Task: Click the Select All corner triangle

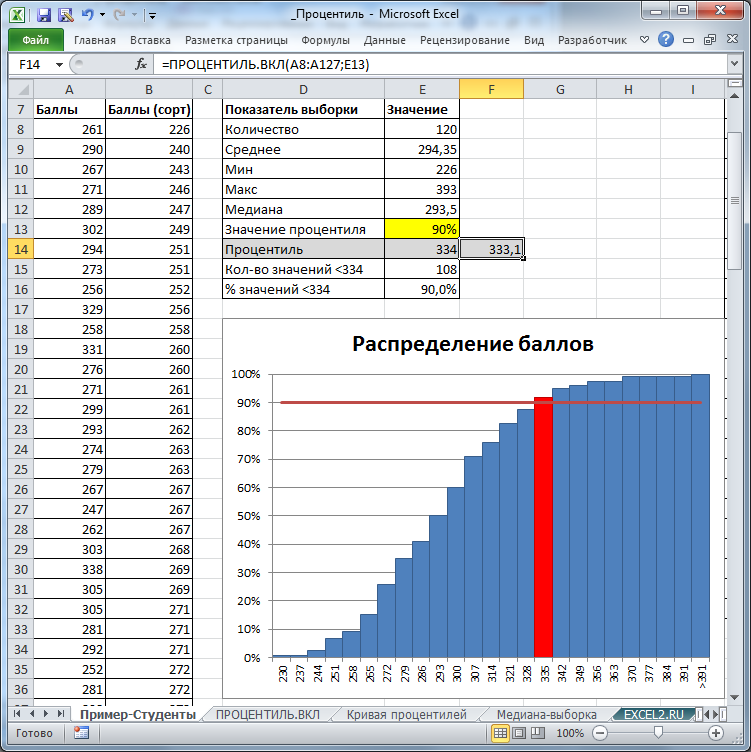Action: point(21,89)
